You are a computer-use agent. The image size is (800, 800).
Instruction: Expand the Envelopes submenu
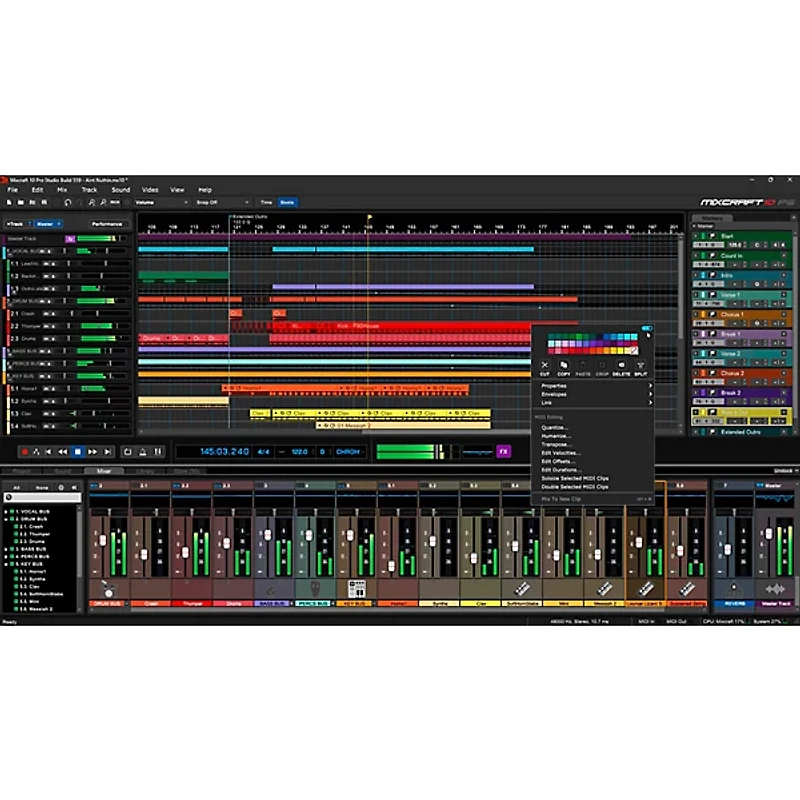pyautogui.click(x=553, y=394)
